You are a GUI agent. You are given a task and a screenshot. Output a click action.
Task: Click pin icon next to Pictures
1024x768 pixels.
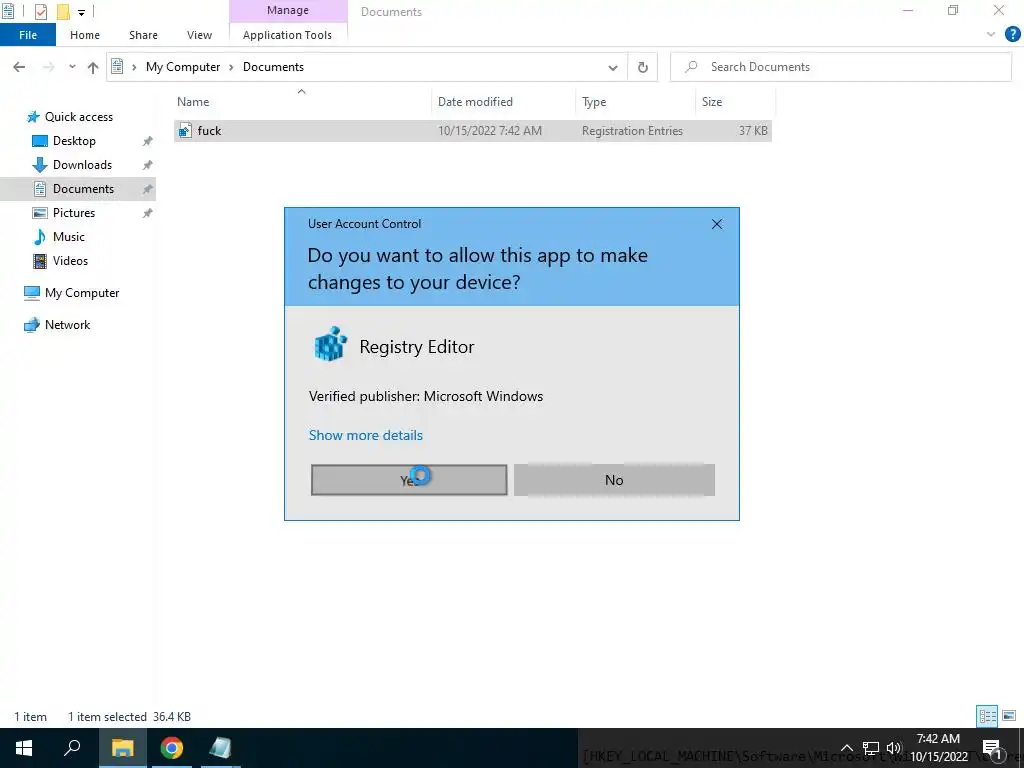(148, 213)
